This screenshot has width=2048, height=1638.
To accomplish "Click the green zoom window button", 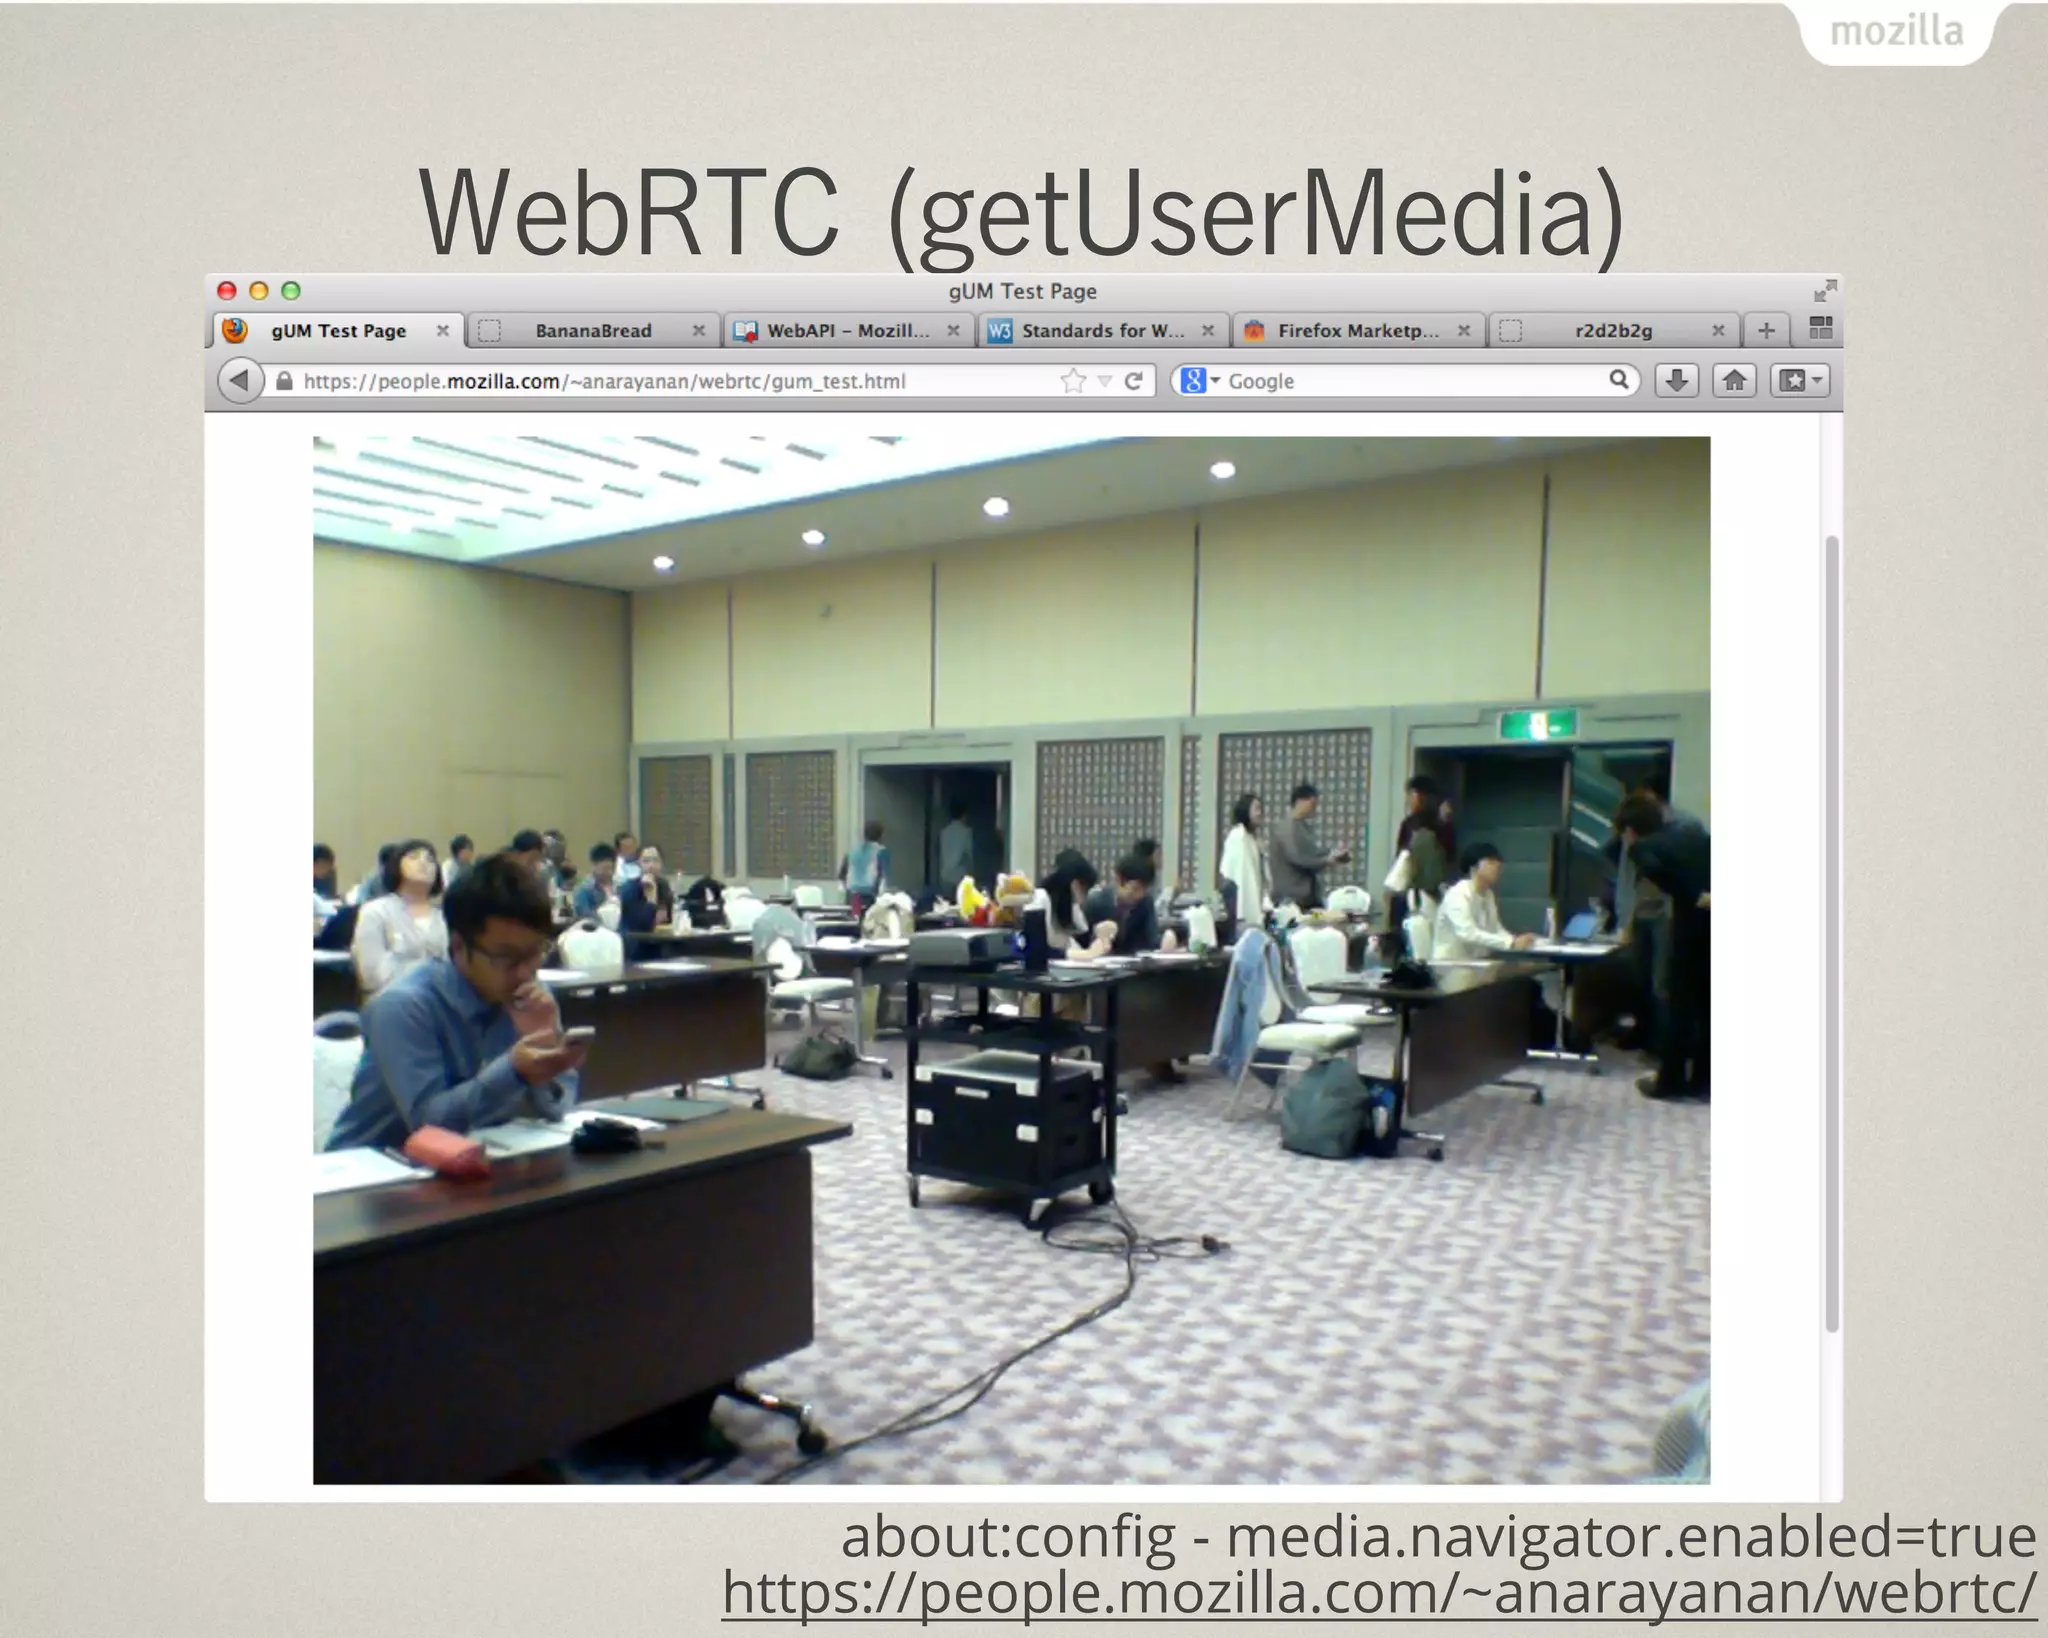I will point(291,291).
